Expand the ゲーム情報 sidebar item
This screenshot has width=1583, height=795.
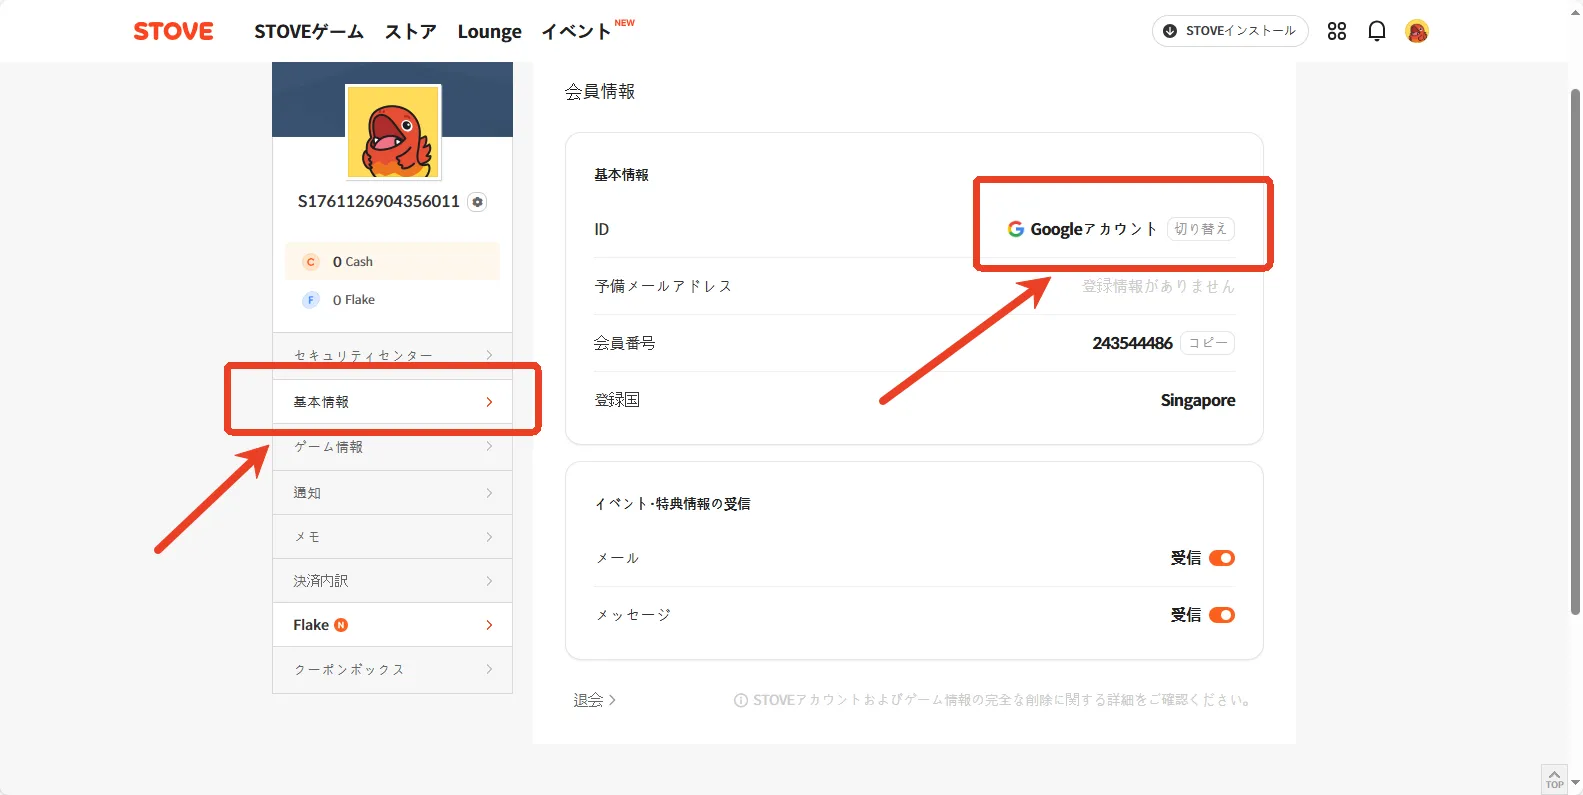(x=392, y=447)
